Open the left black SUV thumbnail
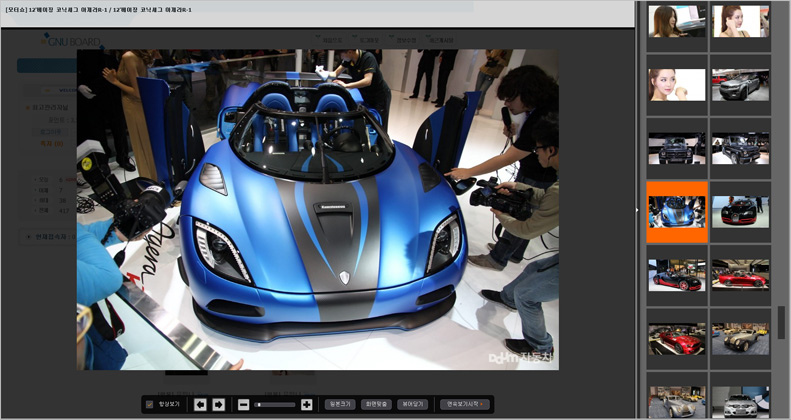Viewport: 791px width, 420px height. pyautogui.click(x=676, y=148)
